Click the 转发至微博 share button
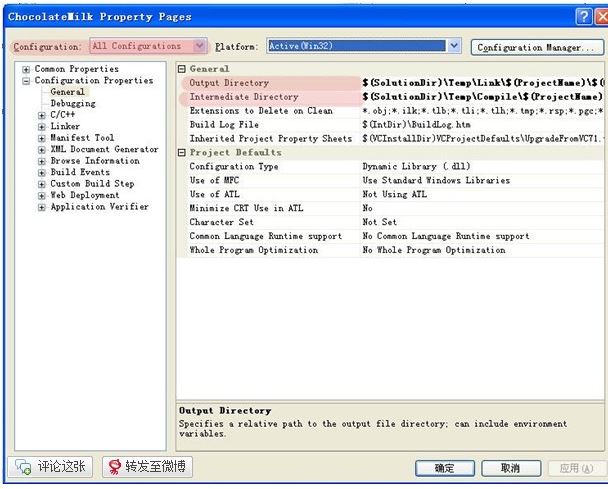The height and width of the screenshot is (489, 608). coord(147,467)
